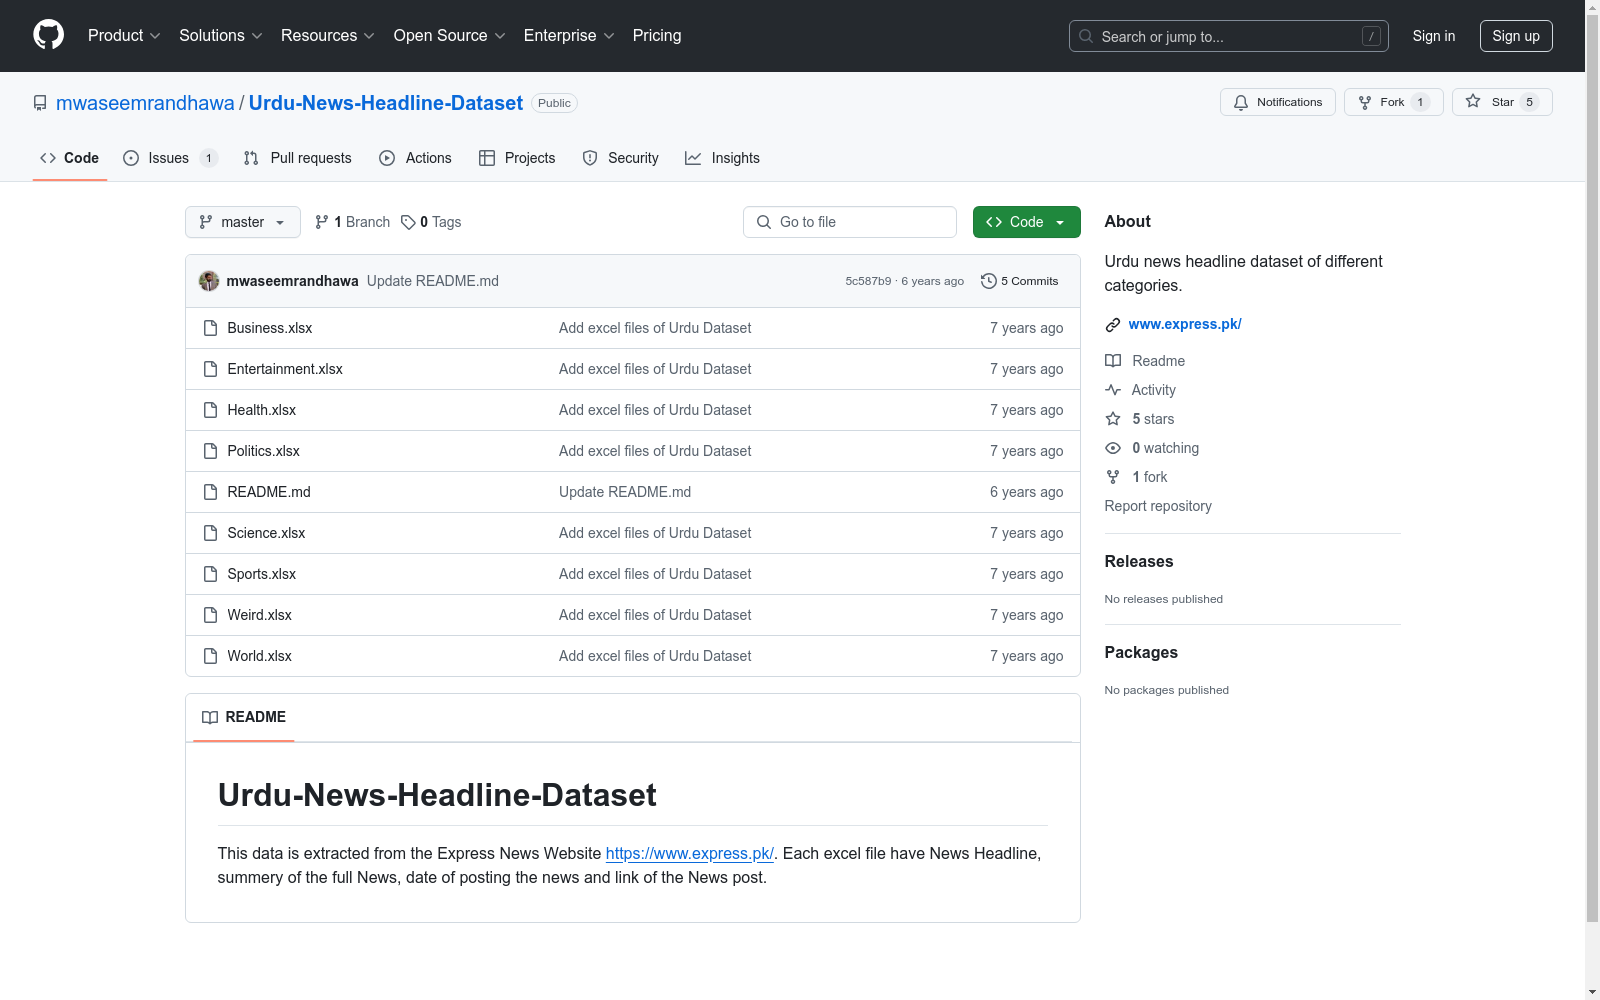This screenshot has height=1000, width=1600.
Task: Focus the Go to file input
Action: coord(850,222)
